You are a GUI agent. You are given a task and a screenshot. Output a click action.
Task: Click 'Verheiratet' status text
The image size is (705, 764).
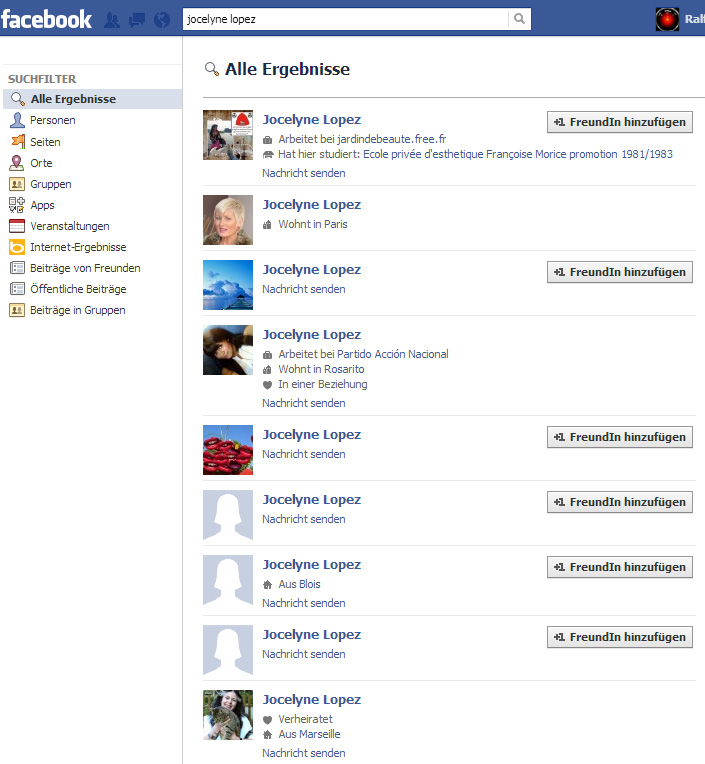pyautogui.click(x=305, y=719)
